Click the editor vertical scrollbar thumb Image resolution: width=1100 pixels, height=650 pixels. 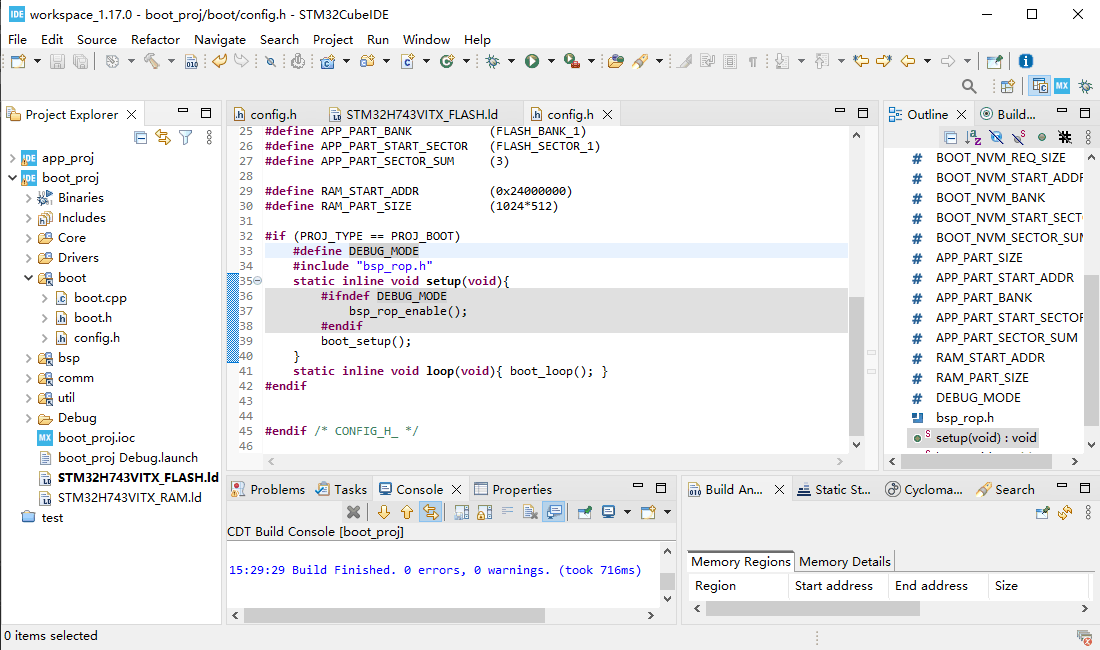856,367
